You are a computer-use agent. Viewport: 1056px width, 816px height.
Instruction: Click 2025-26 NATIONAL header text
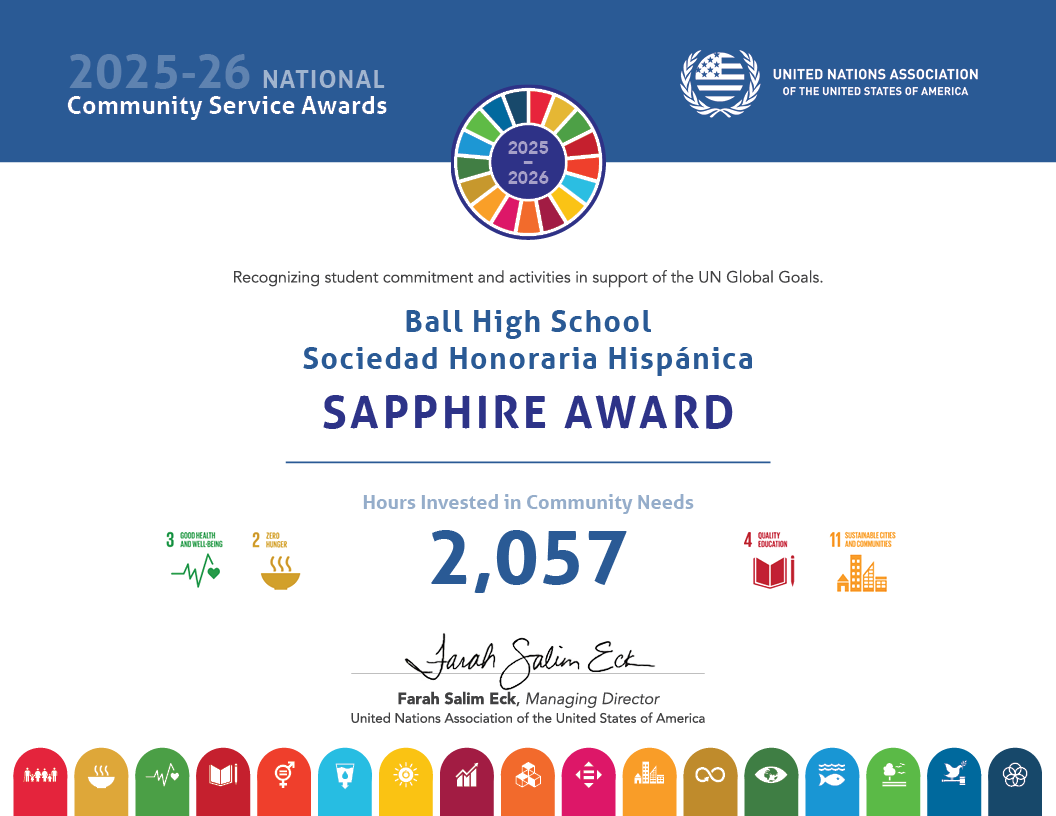227,73
